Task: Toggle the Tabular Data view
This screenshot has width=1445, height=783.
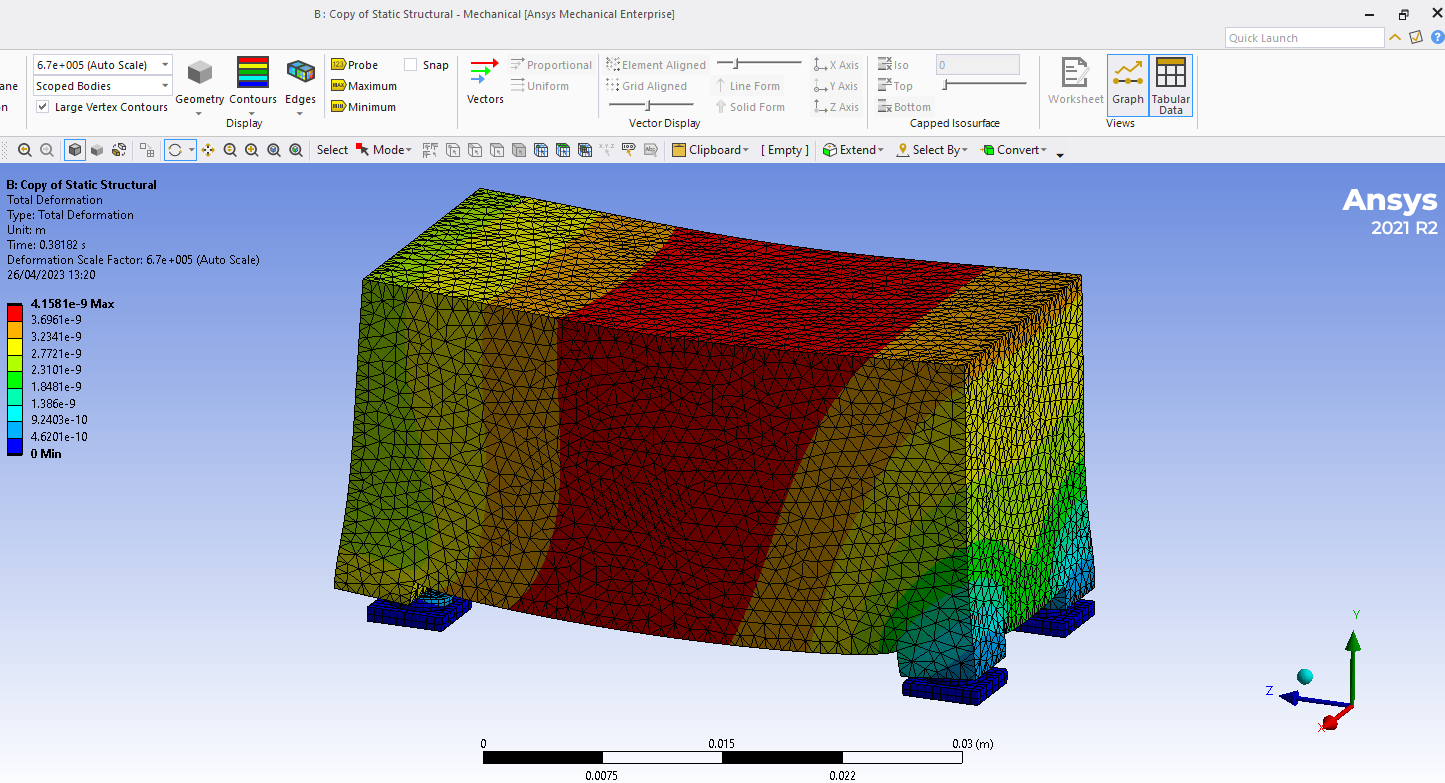Action: click(1170, 85)
